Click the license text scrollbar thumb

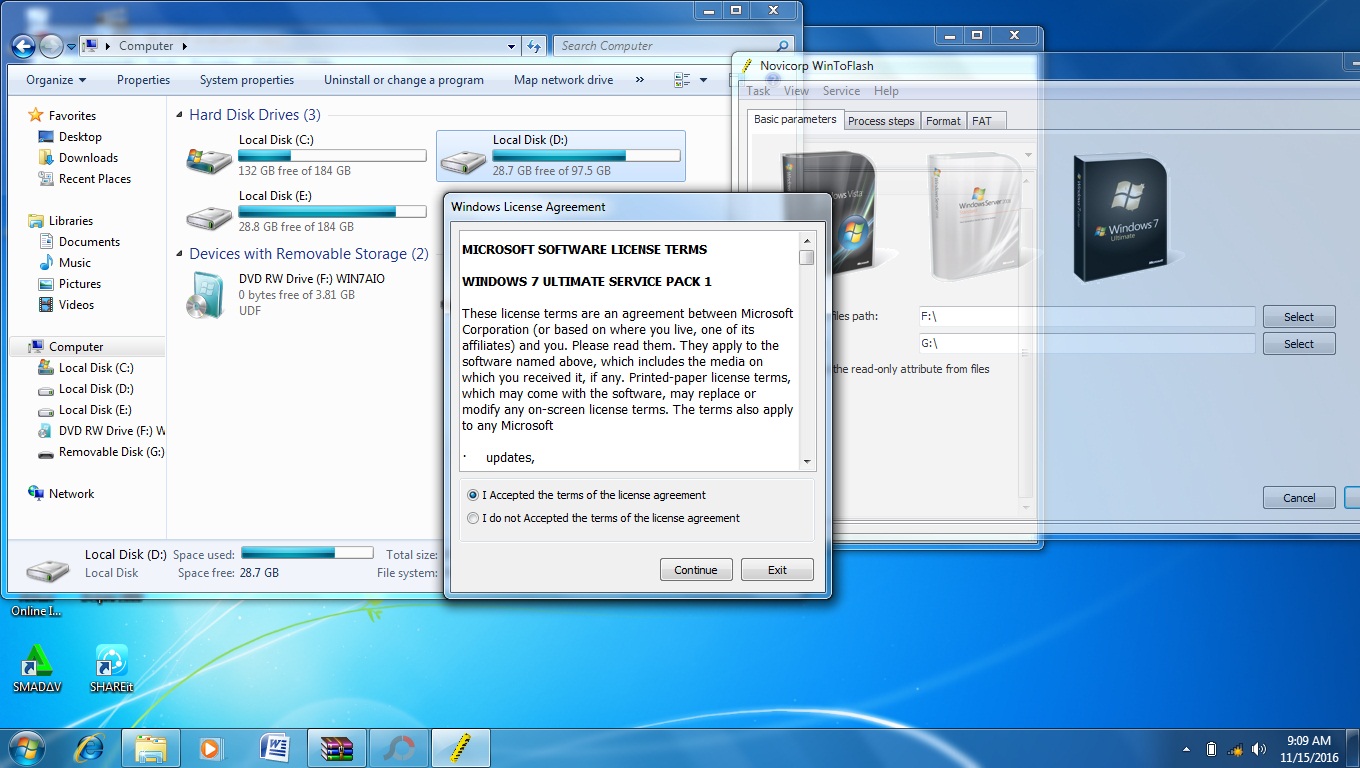[x=807, y=257]
